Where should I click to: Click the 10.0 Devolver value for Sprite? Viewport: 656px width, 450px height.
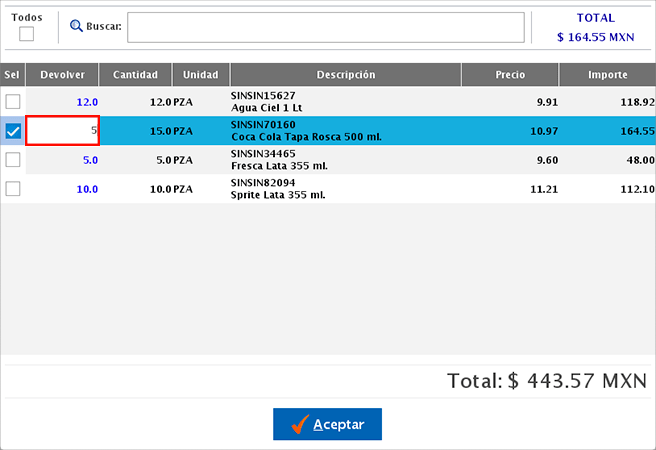[87, 189]
